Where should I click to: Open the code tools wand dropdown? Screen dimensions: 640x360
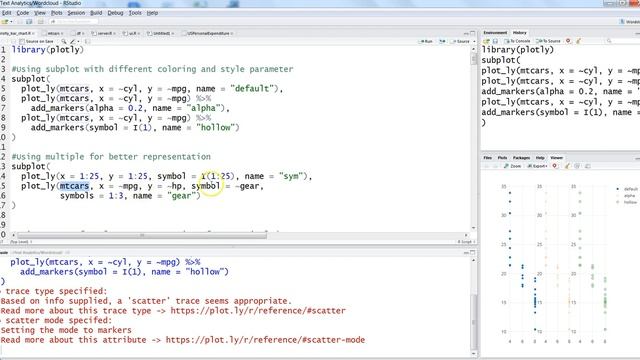75,41
